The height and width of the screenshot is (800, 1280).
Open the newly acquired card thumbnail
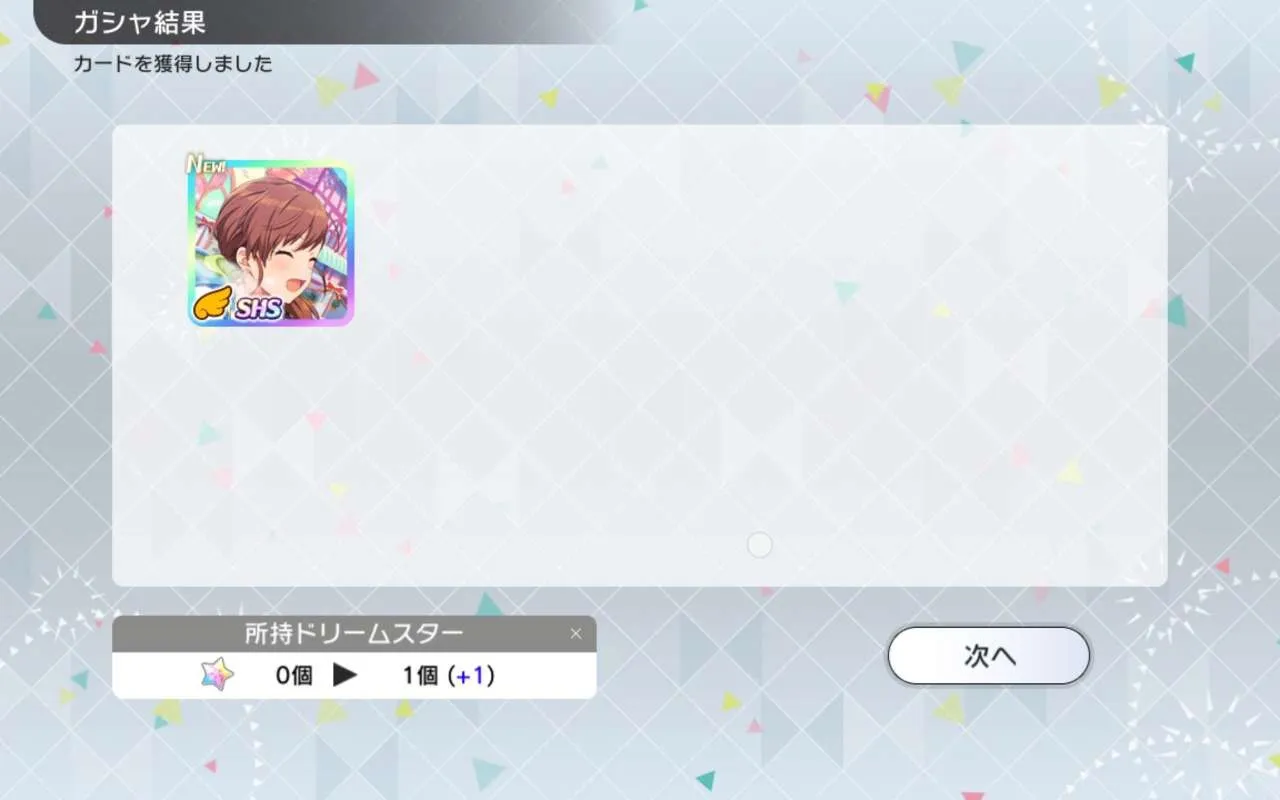[x=271, y=243]
